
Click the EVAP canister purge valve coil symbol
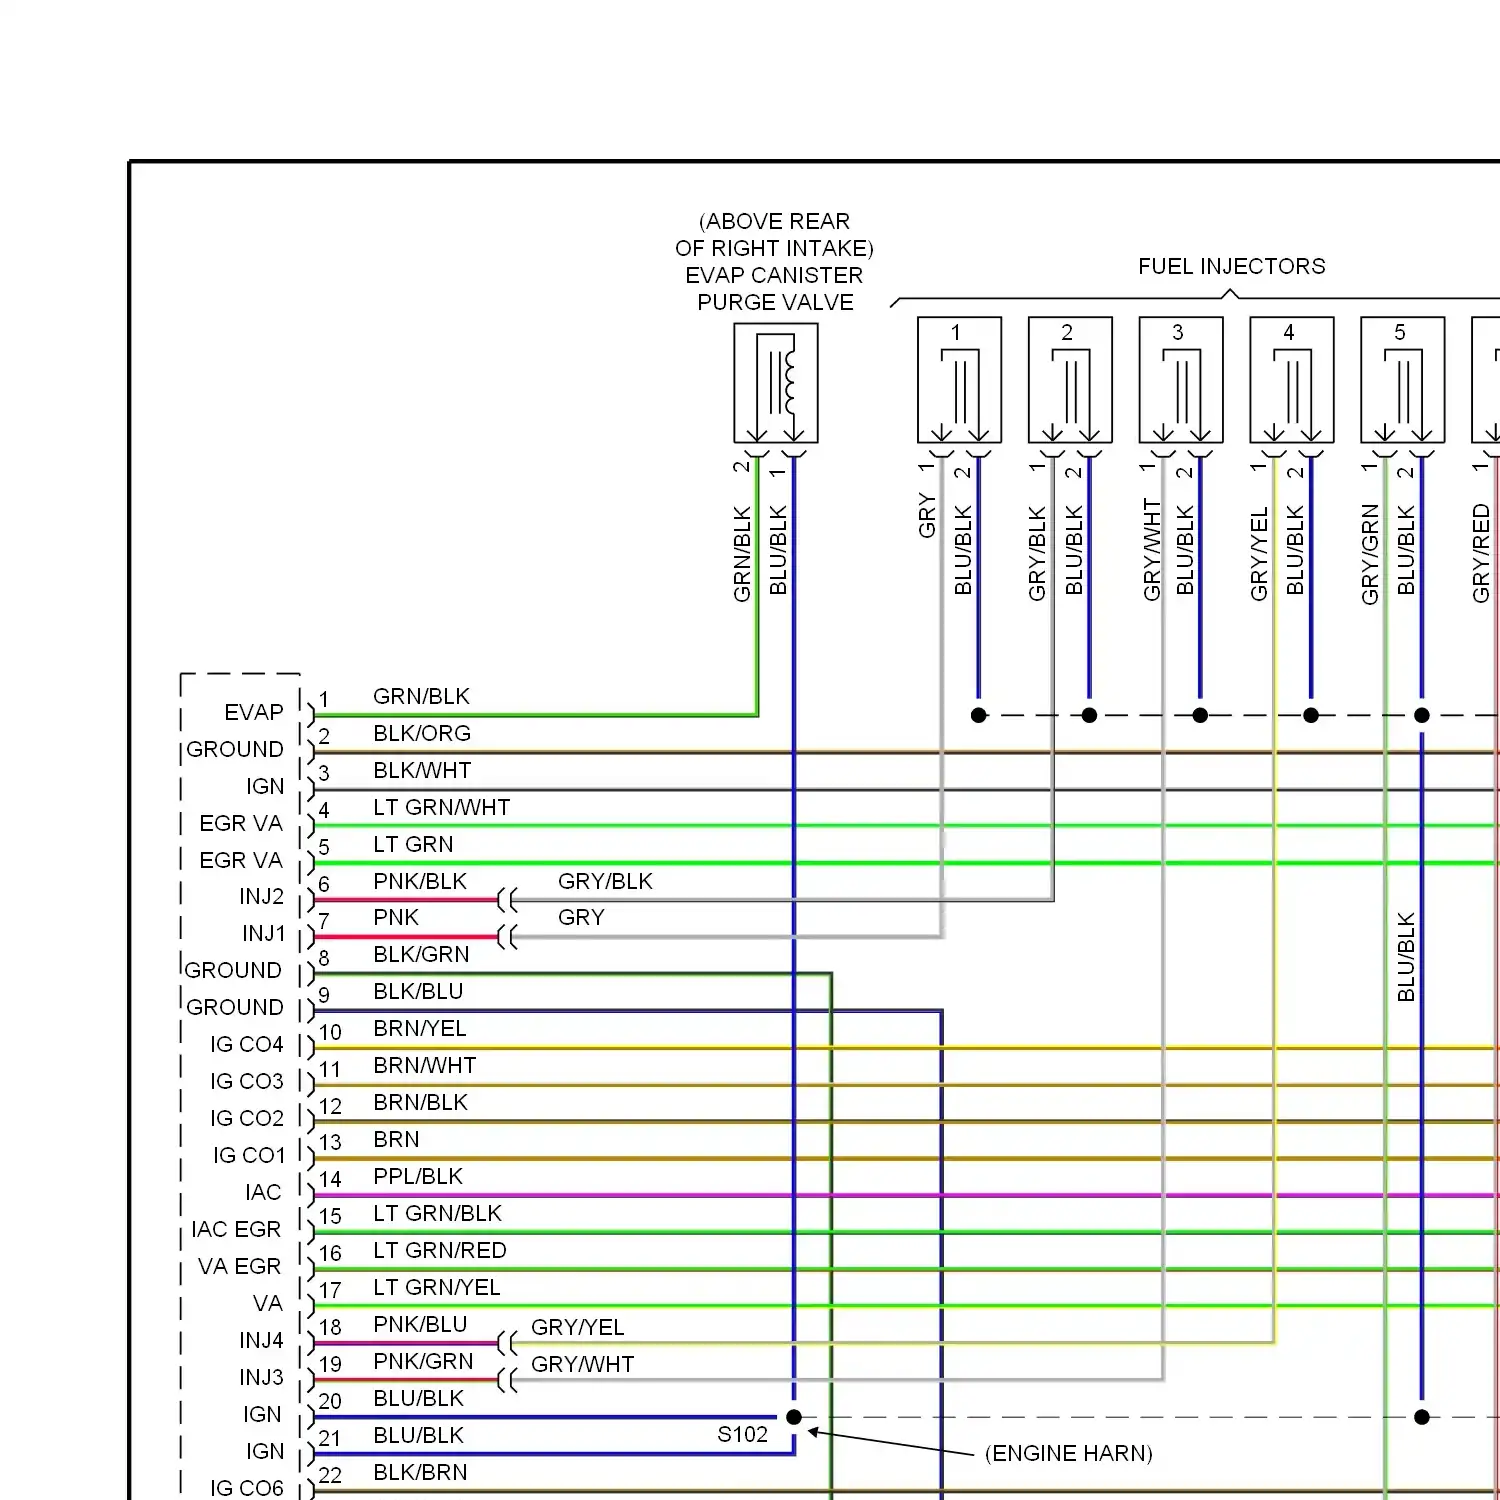coord(776,383)
